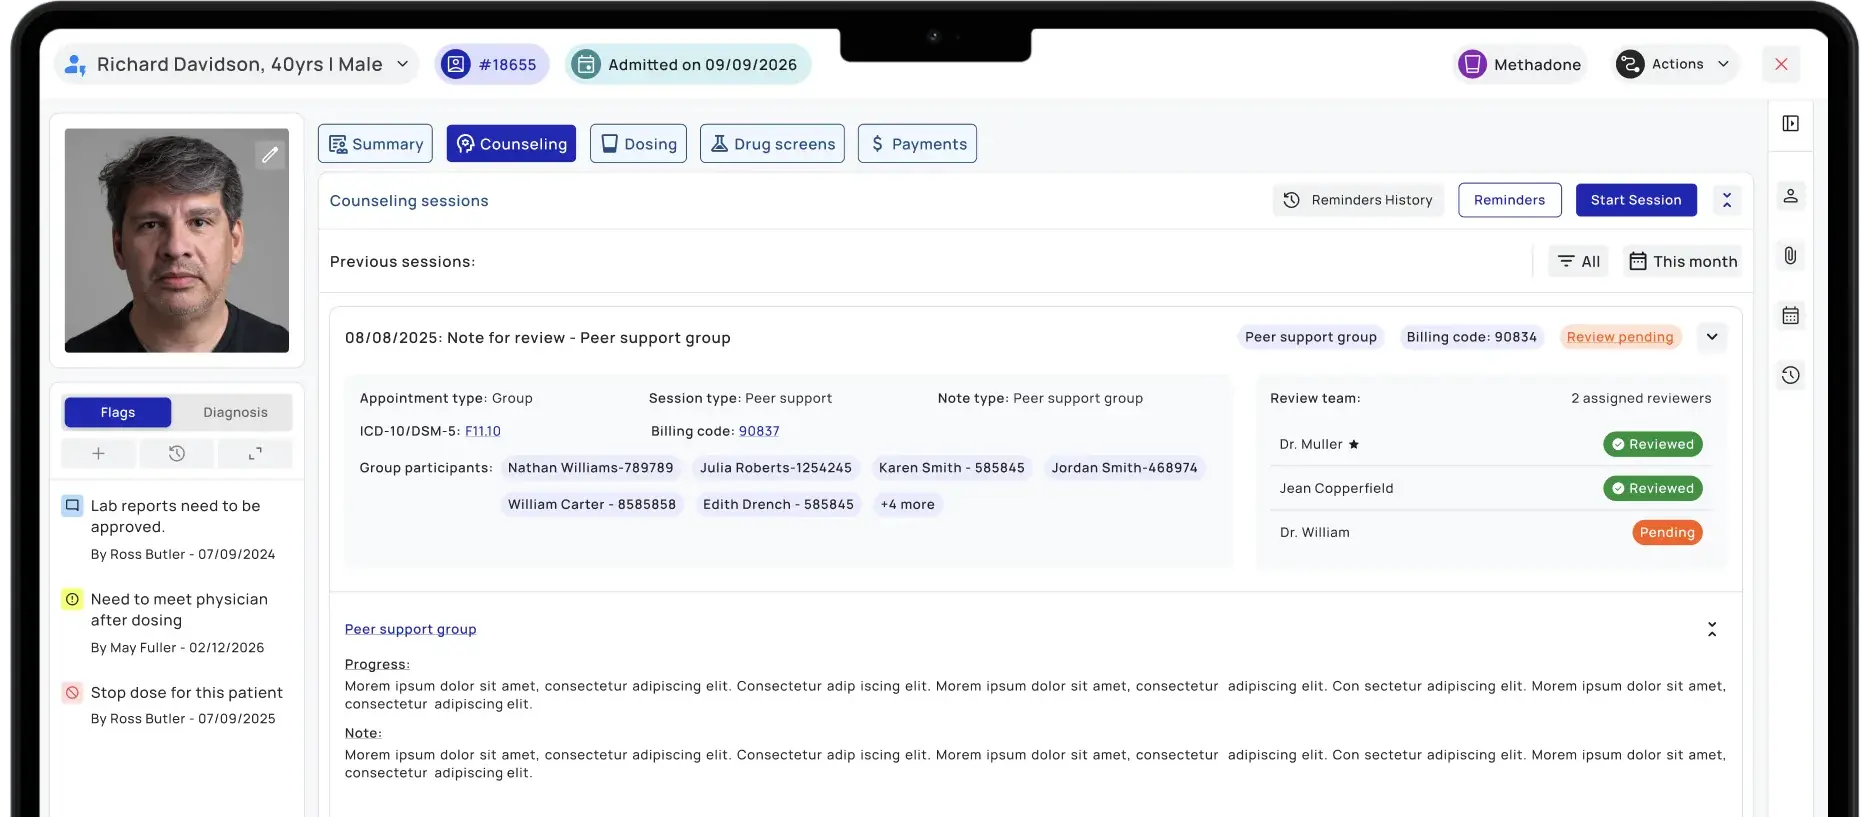Click the red stop icon for Stop dose flag
This screenshot has width=1867, height=817.
(x=72, y=692)
